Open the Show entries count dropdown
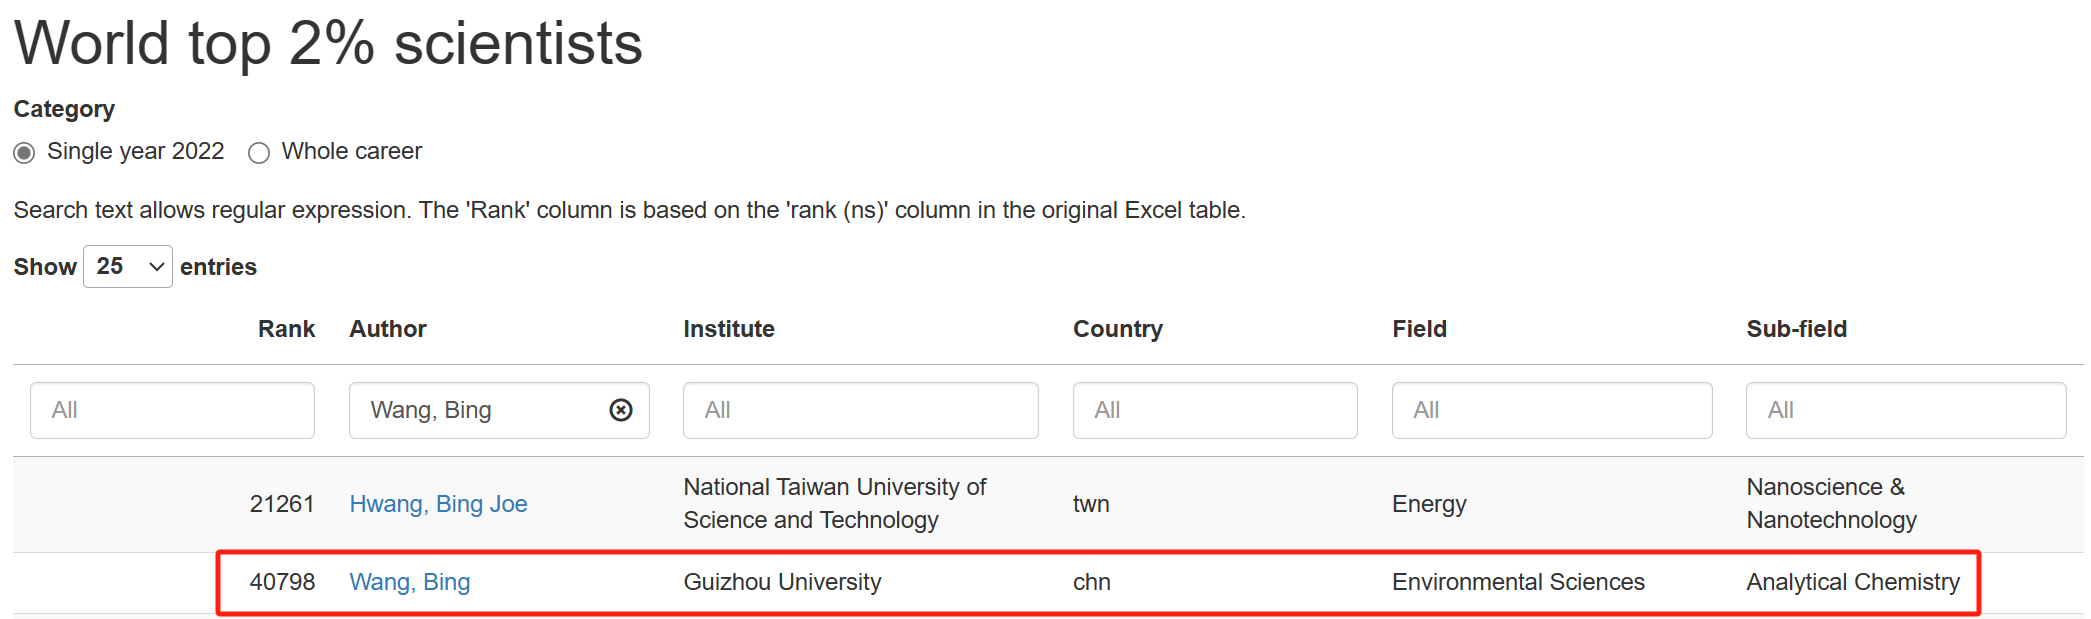 pyautogui.click(x=128, y=267)
